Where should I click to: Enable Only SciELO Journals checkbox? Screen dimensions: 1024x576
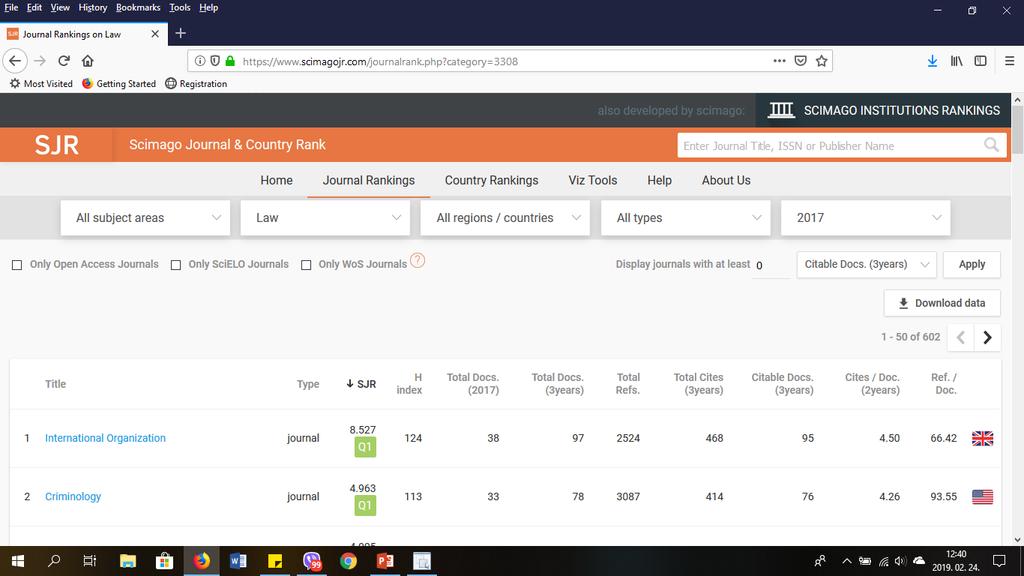click(x=176, y=265)
